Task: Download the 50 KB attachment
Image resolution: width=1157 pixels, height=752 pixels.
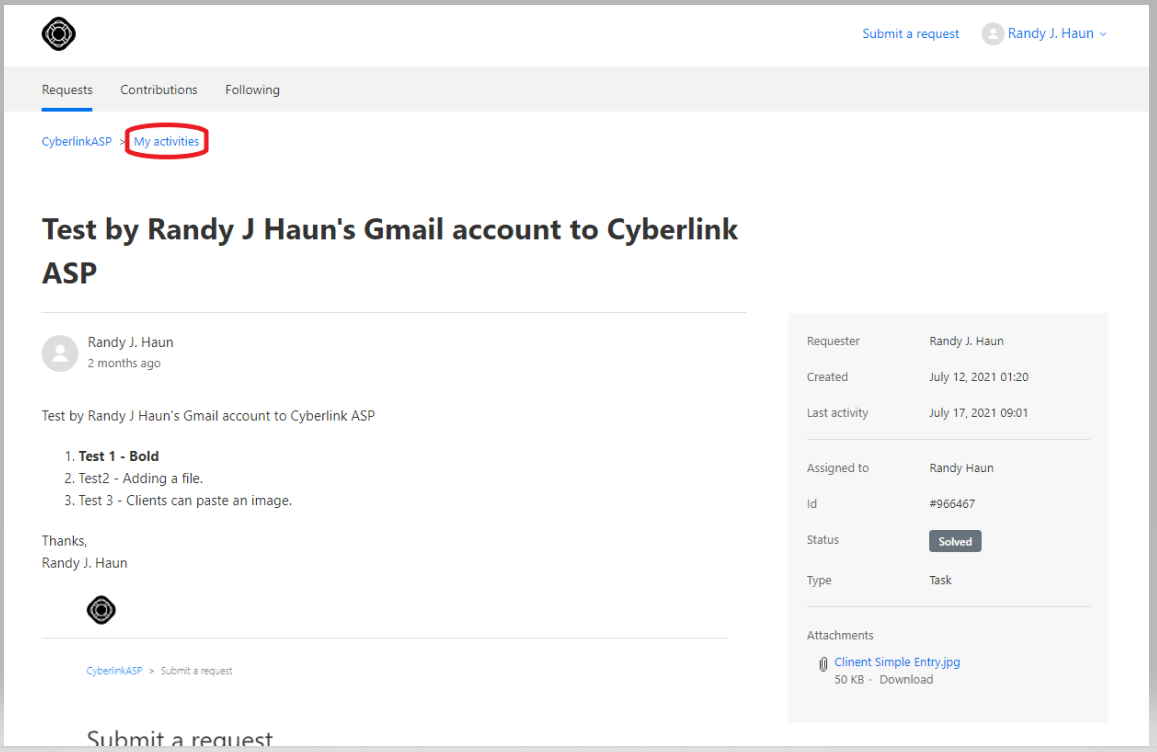Action: [x=906, y=680]
